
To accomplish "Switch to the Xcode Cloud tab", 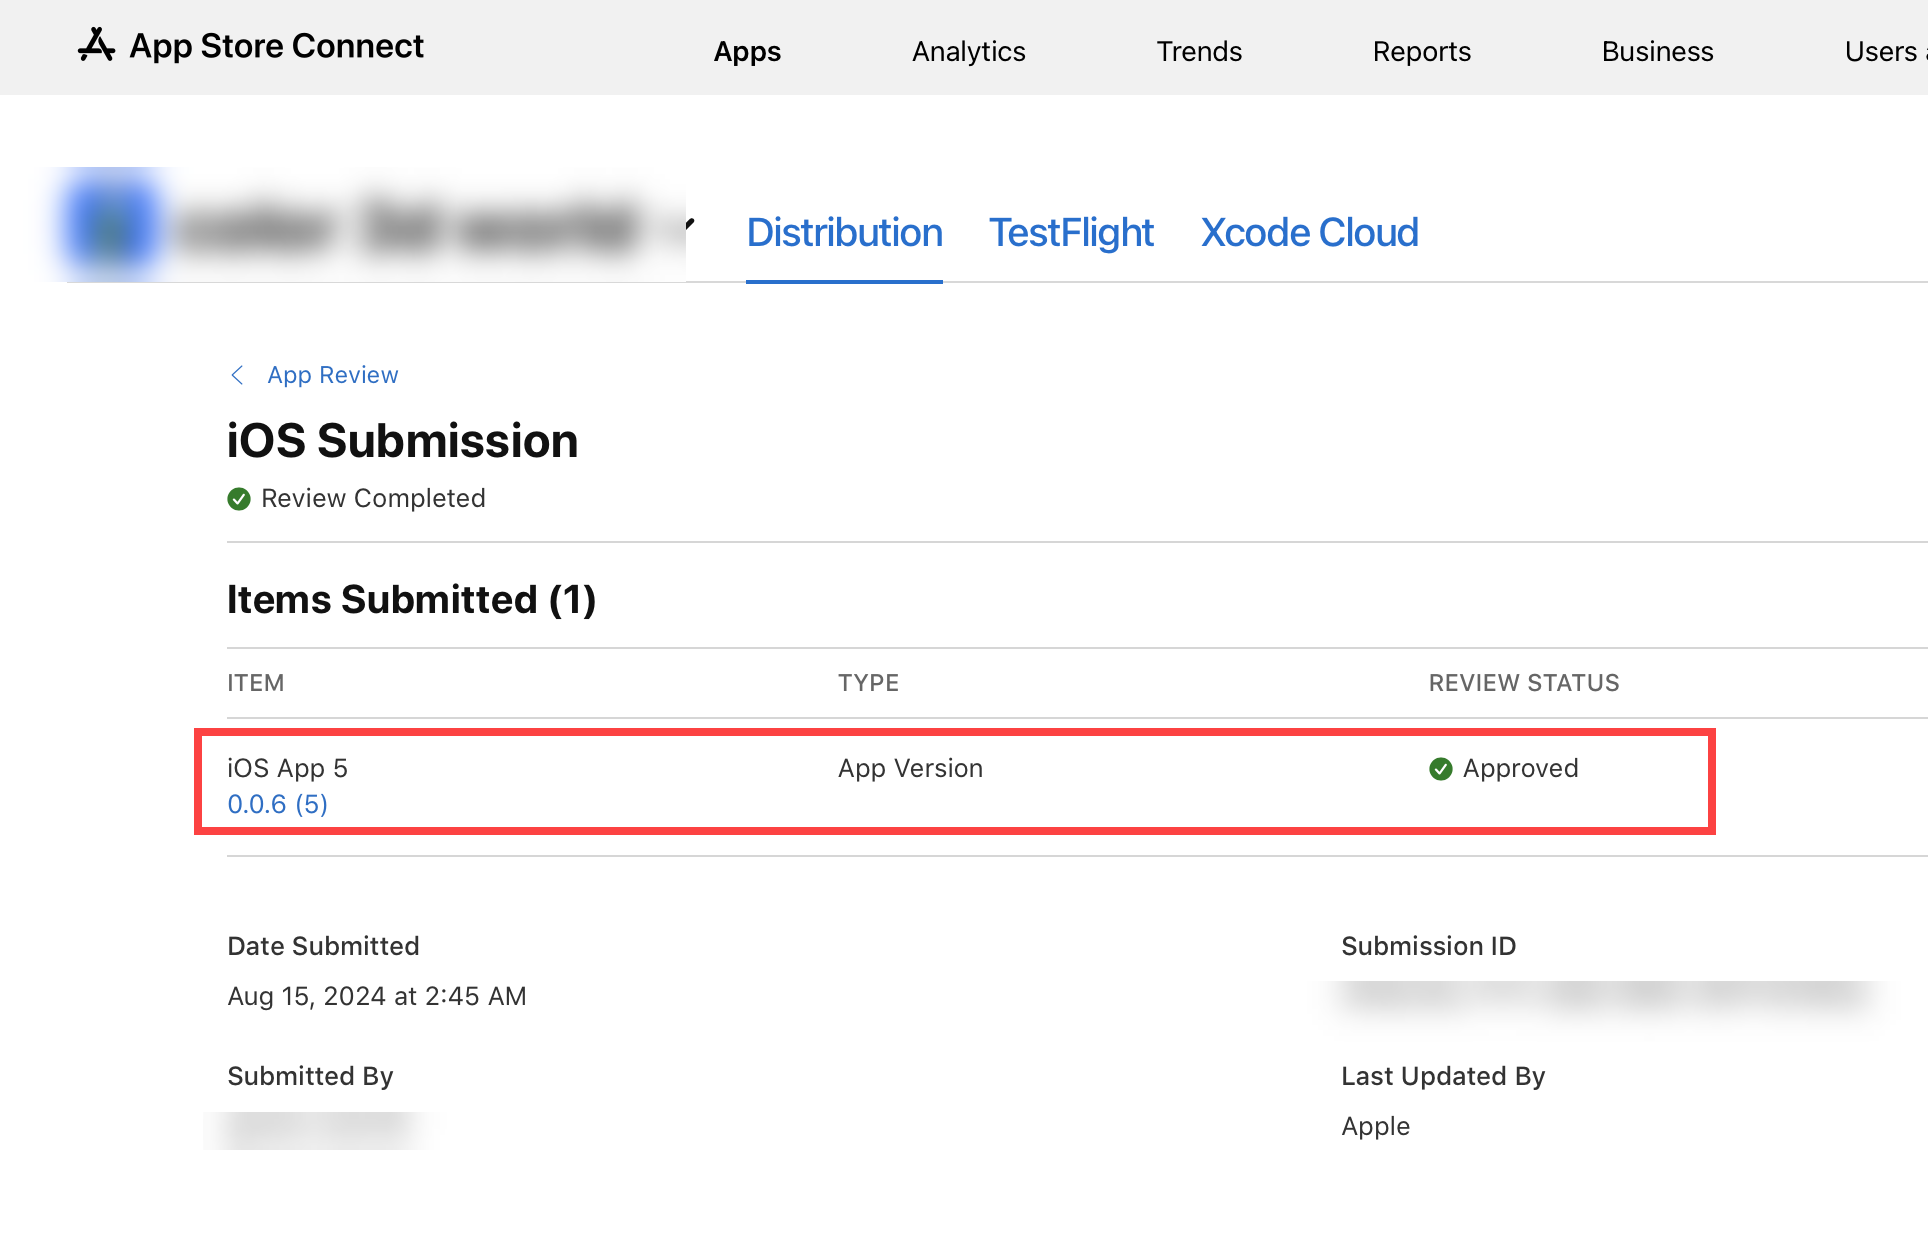I will pyautogui.click(x=1309, y=233).
